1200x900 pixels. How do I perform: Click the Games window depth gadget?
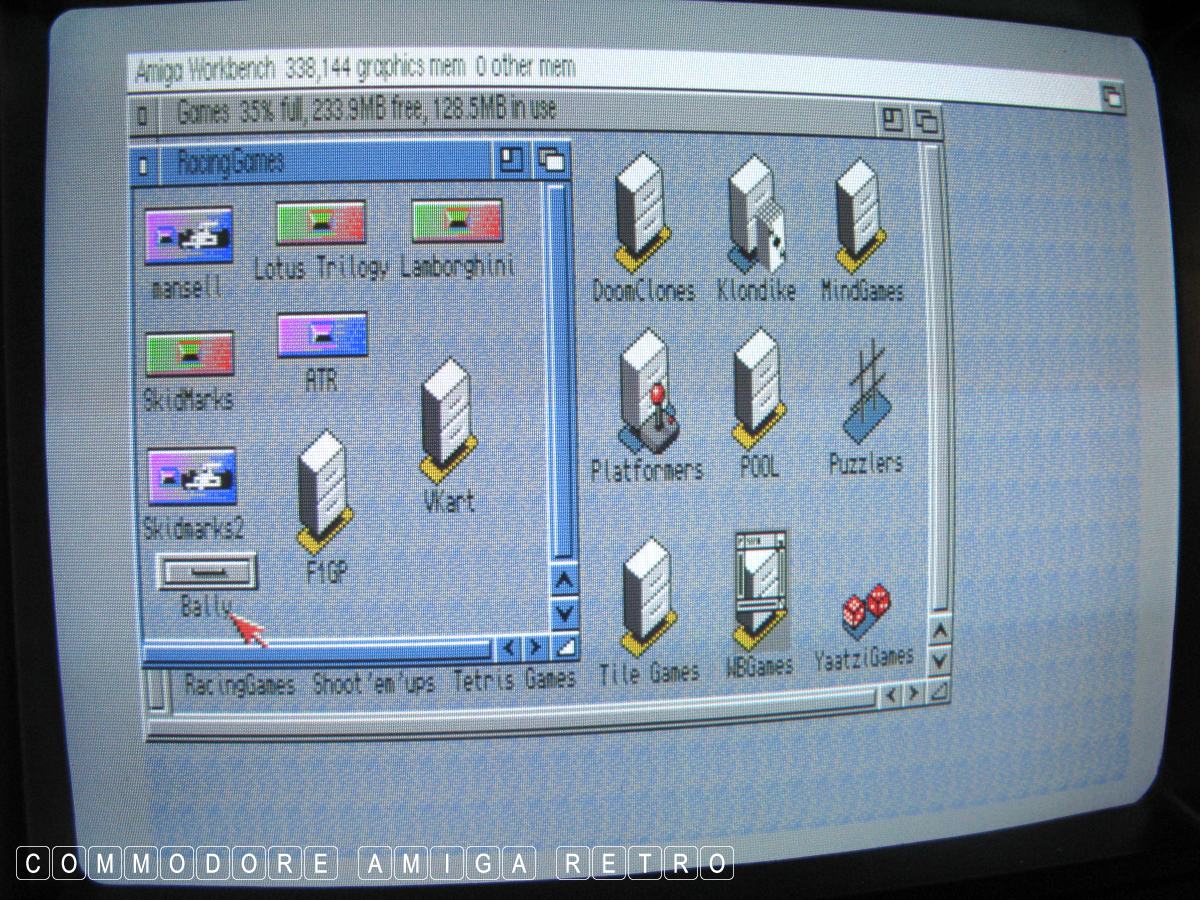click(x=926, y=122)
